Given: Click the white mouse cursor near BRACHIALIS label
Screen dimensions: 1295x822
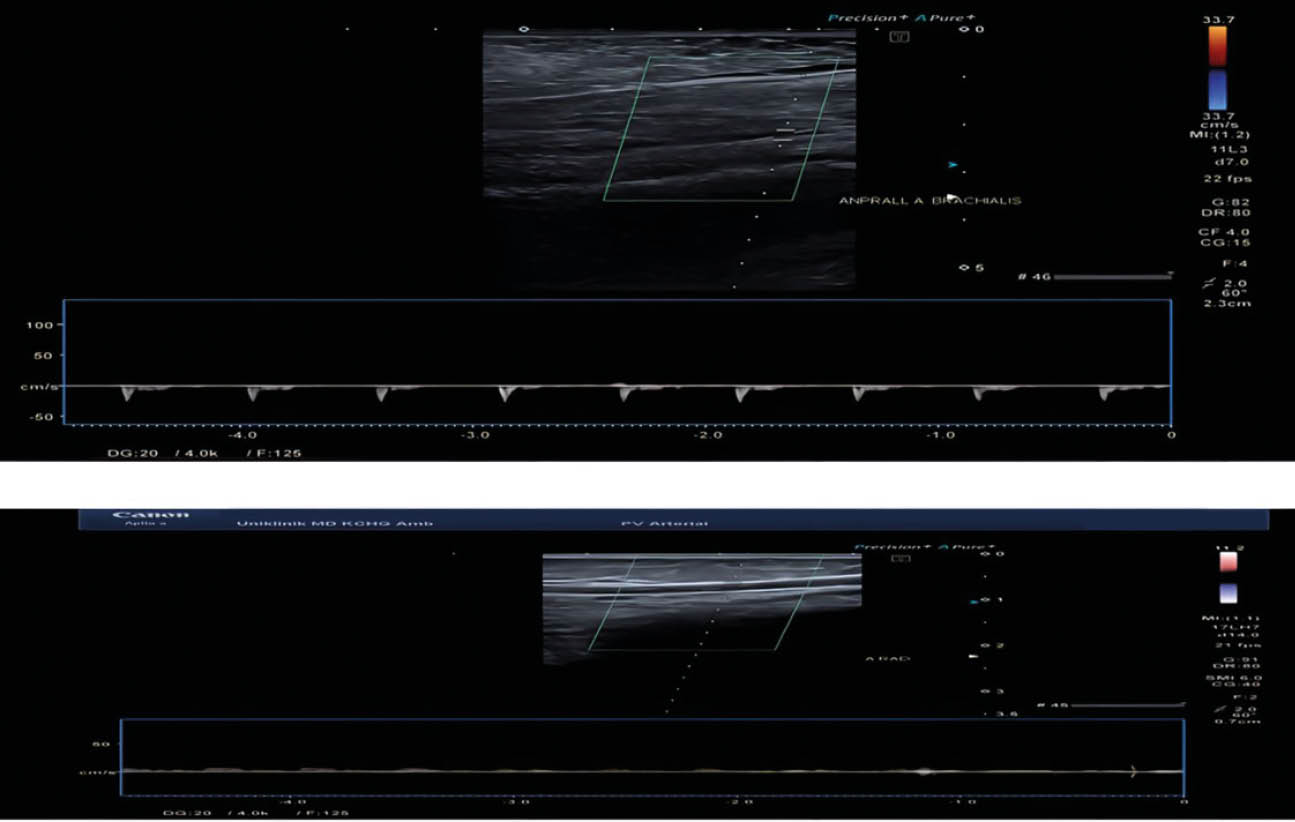Looking at the screenshot, I should (x=952, y=198).
